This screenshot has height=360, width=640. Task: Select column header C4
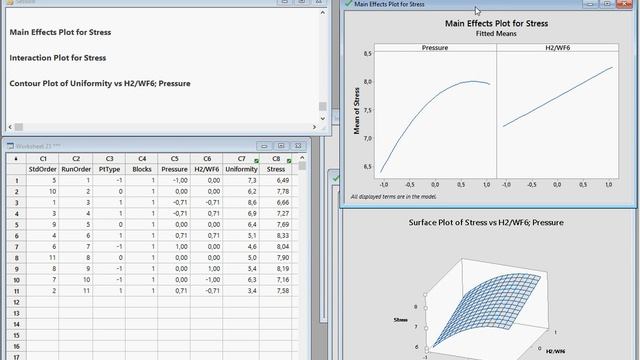pos(142,159)
